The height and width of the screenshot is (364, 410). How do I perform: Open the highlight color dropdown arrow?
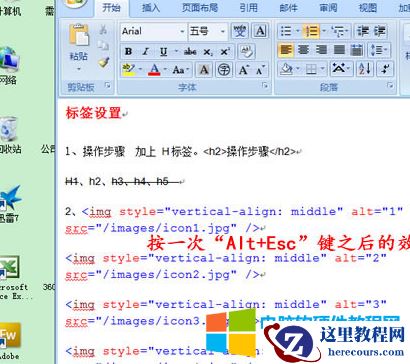point(140,70)
